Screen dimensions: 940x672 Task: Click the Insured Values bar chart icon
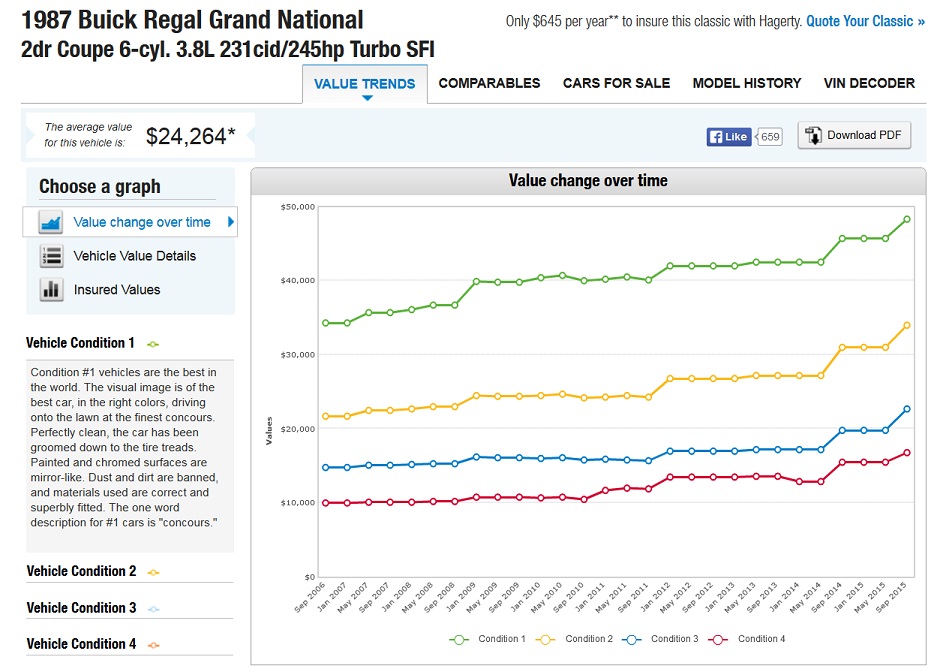pos(51,290)
